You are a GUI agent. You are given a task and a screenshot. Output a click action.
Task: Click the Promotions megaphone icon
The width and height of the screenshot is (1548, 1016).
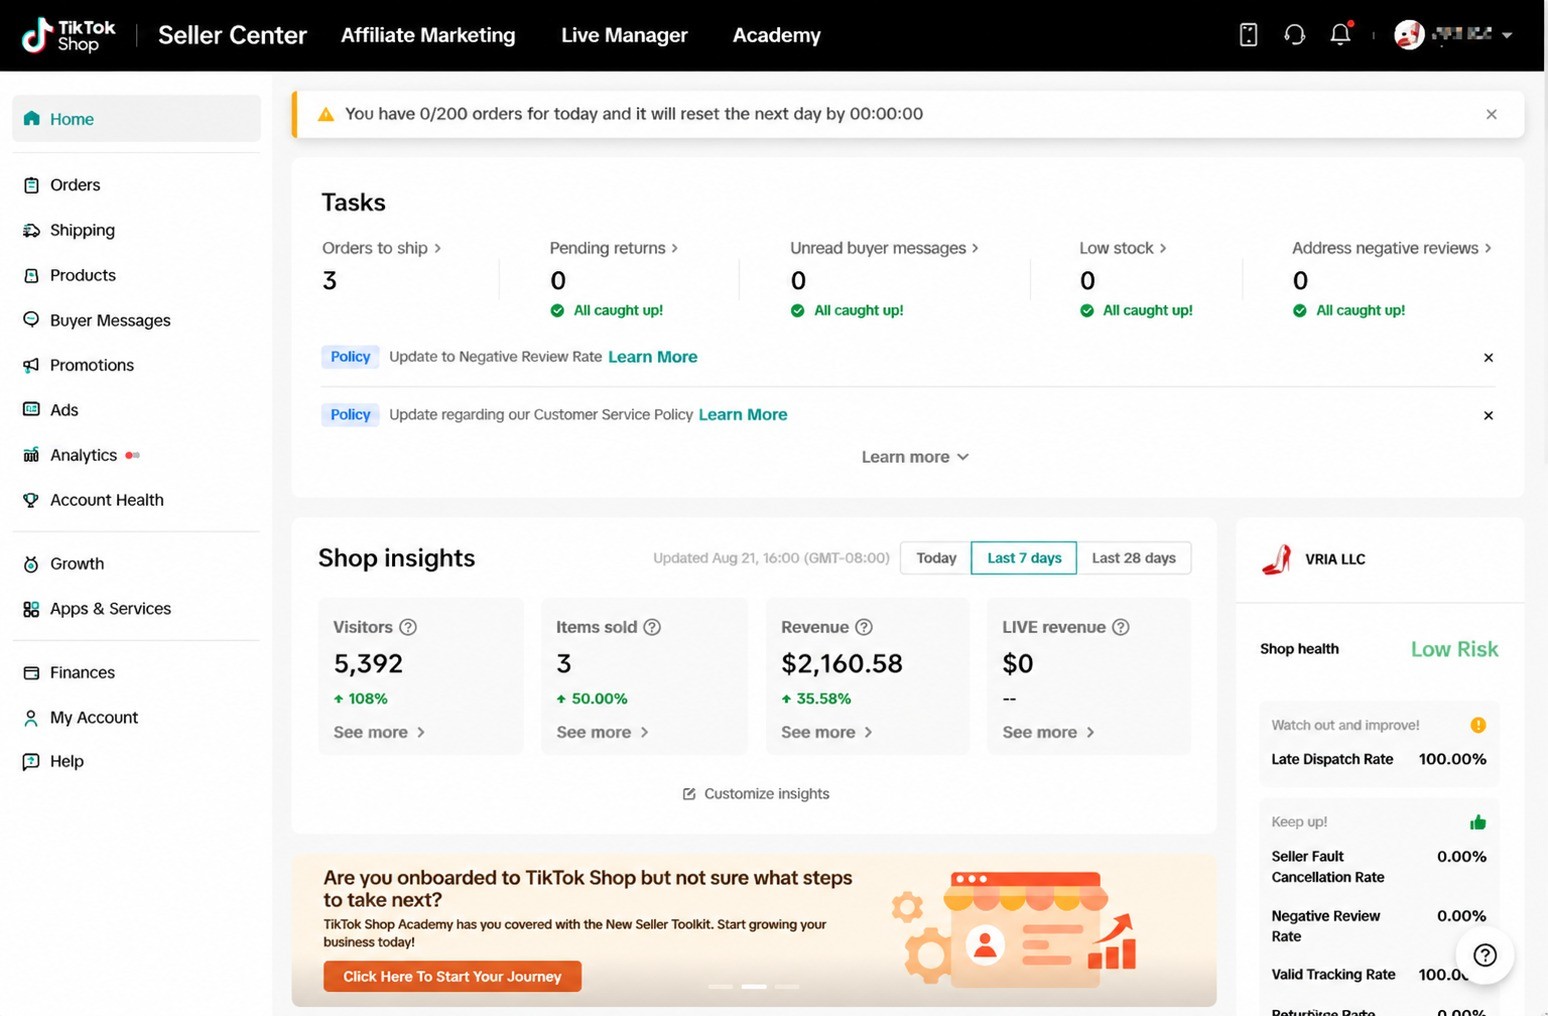point(31,365)
